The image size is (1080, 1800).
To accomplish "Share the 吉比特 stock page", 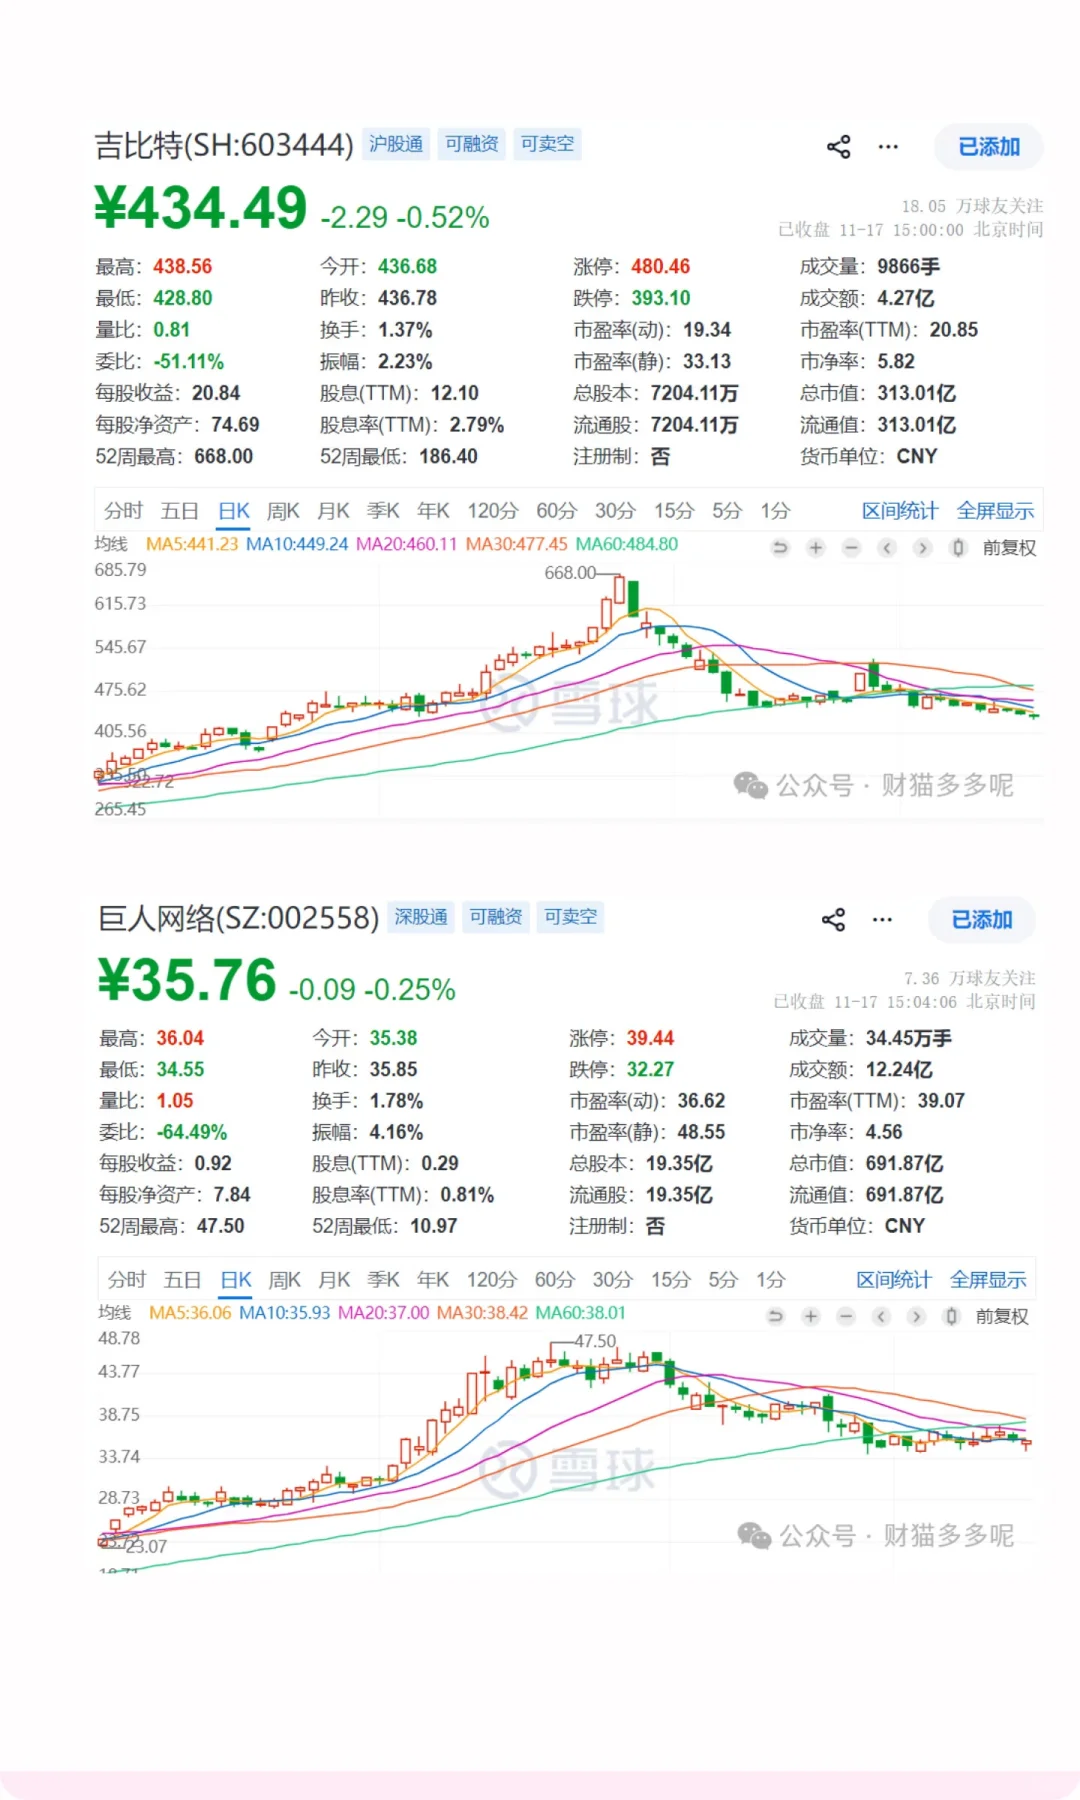I will tap(838, 147).
